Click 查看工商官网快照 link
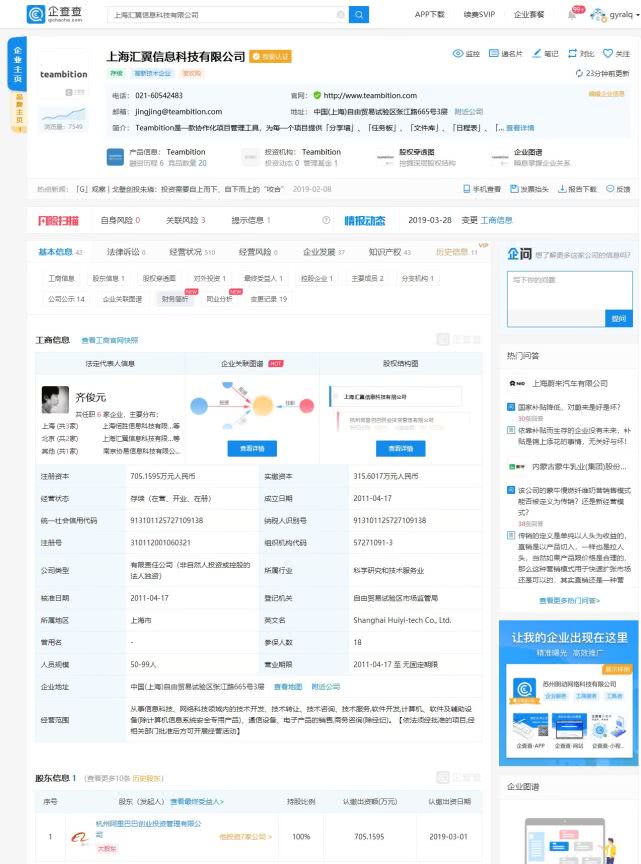This screenshot has width=641, height=864. coord(110,341)
